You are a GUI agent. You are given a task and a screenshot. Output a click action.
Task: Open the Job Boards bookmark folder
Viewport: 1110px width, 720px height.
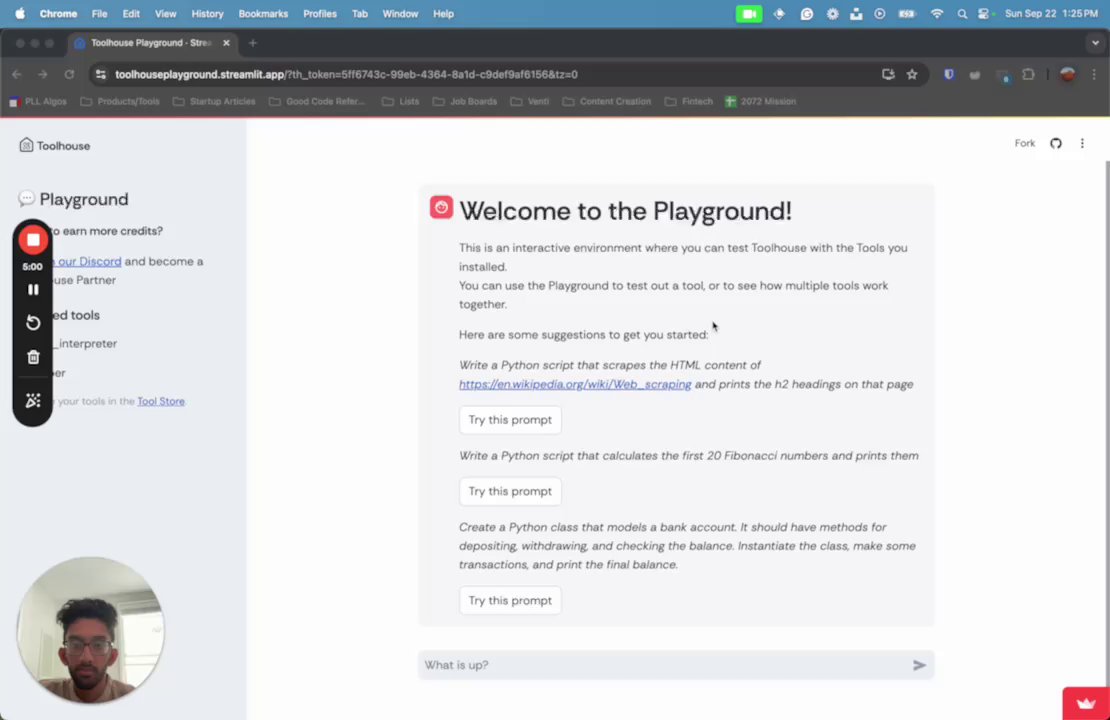coord(464,102)
